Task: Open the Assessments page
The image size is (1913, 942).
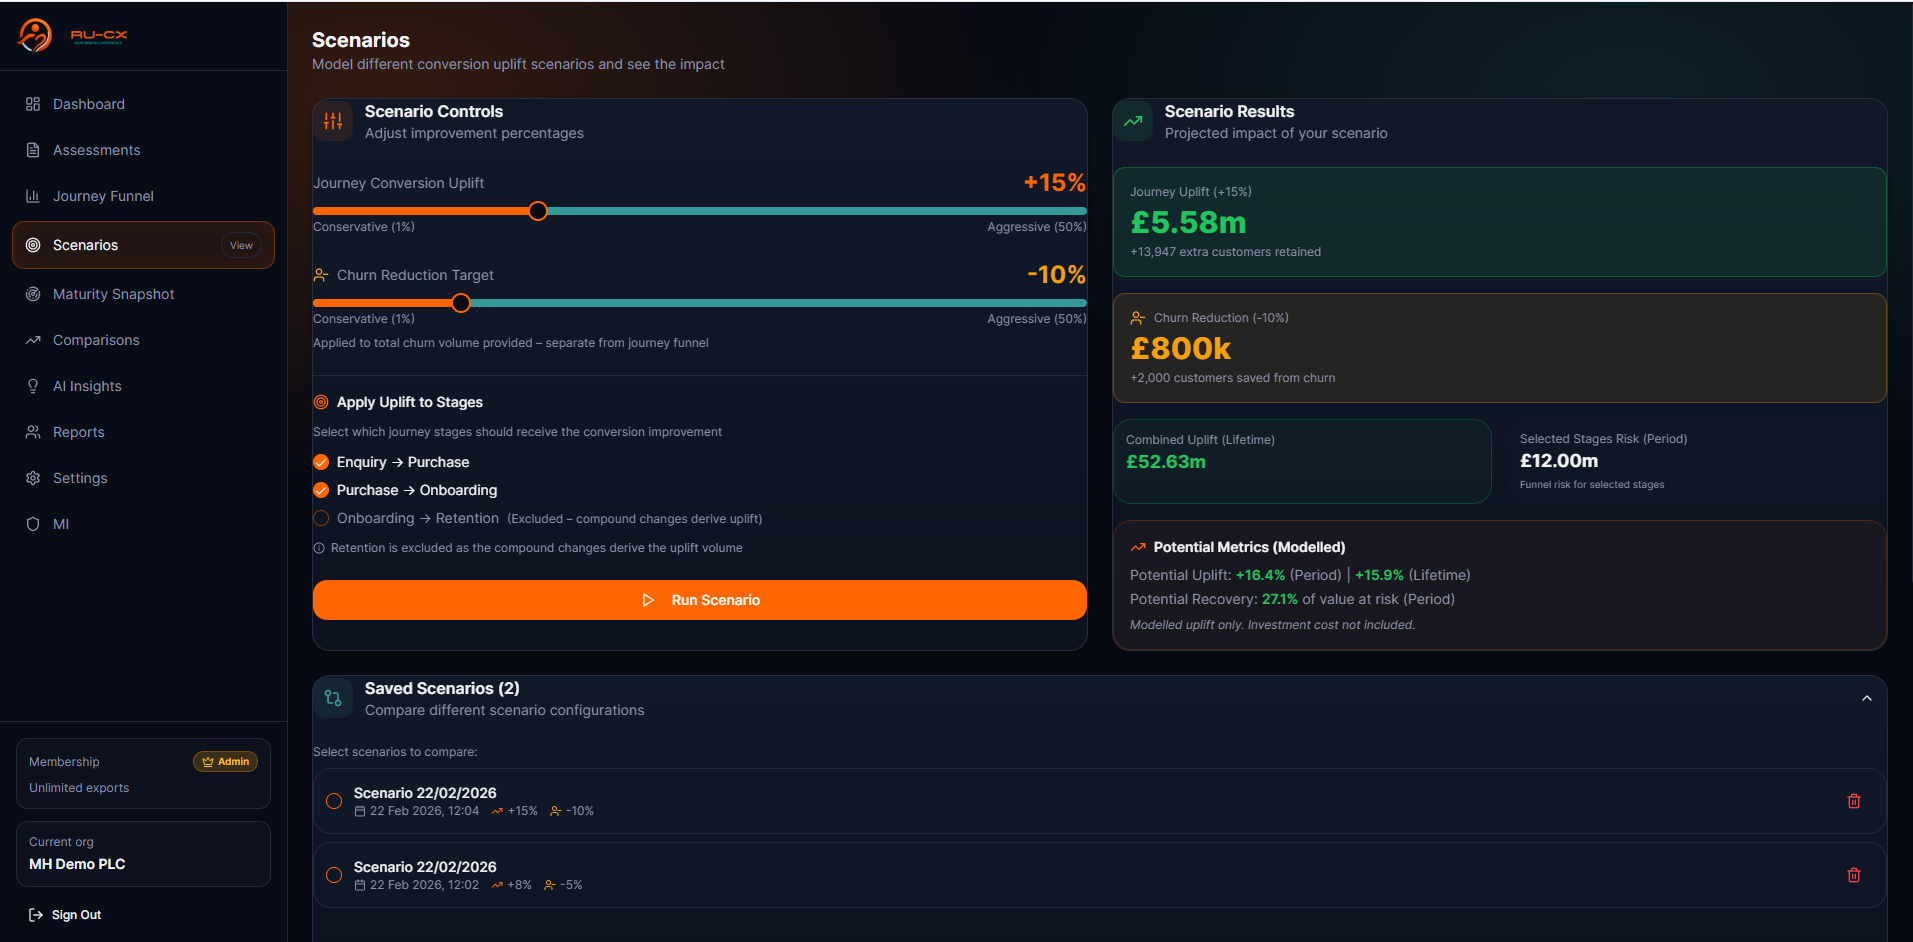Action: click(95, 149)
